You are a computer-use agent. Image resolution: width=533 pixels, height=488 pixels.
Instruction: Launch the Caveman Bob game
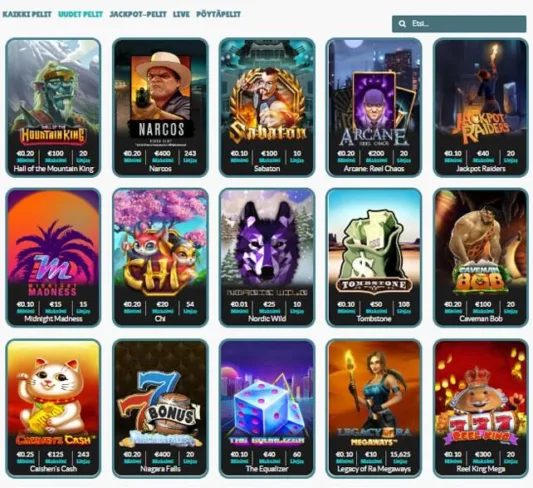pos(481,258)
